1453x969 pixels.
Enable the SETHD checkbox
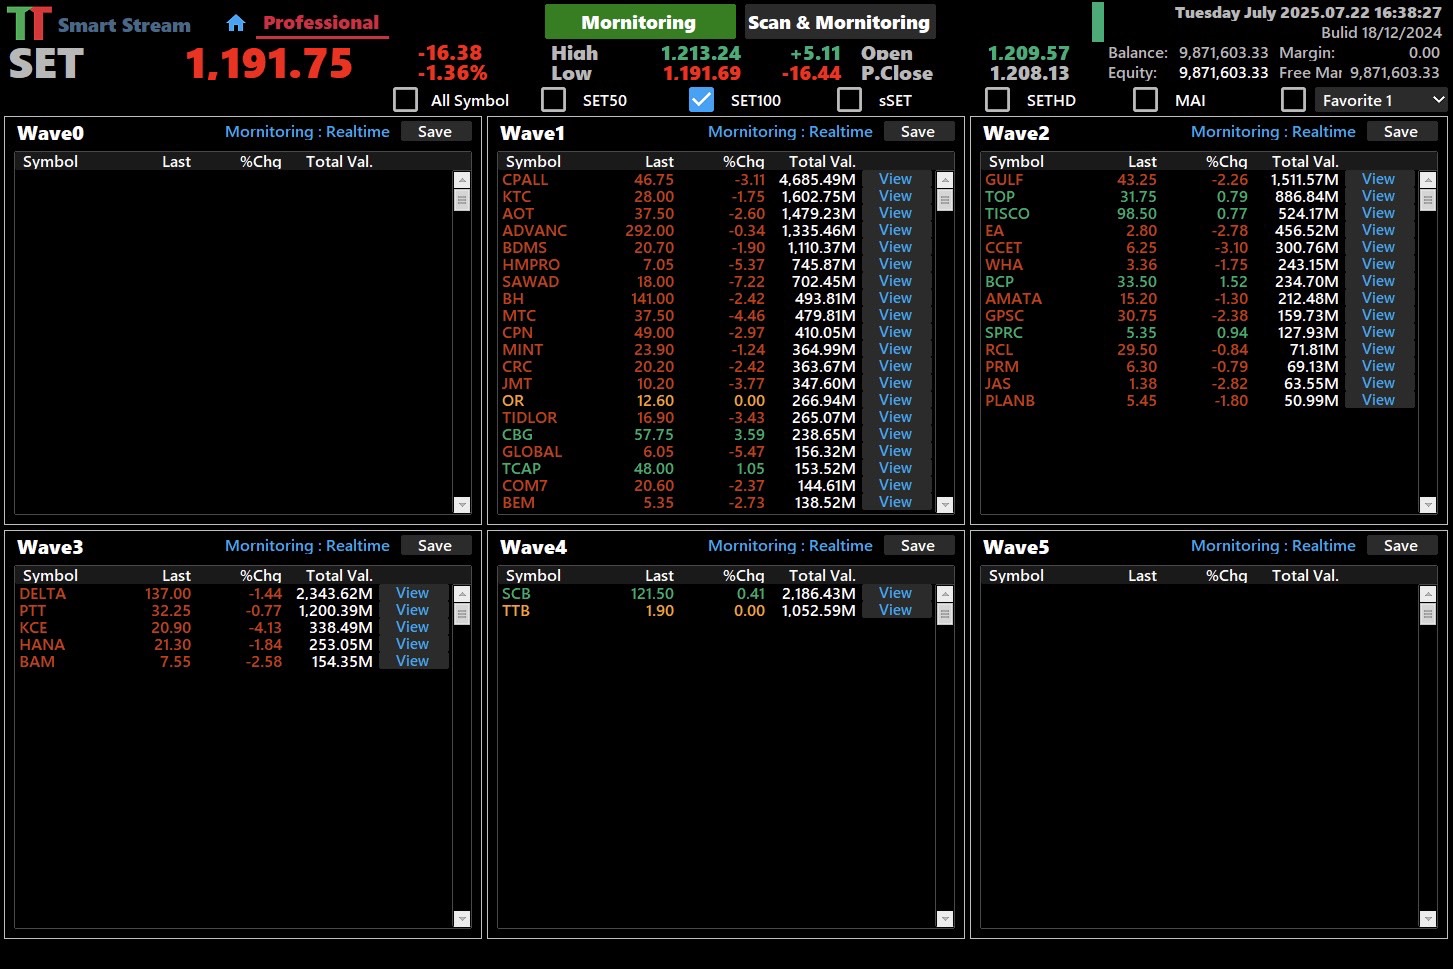coord(997,100)
